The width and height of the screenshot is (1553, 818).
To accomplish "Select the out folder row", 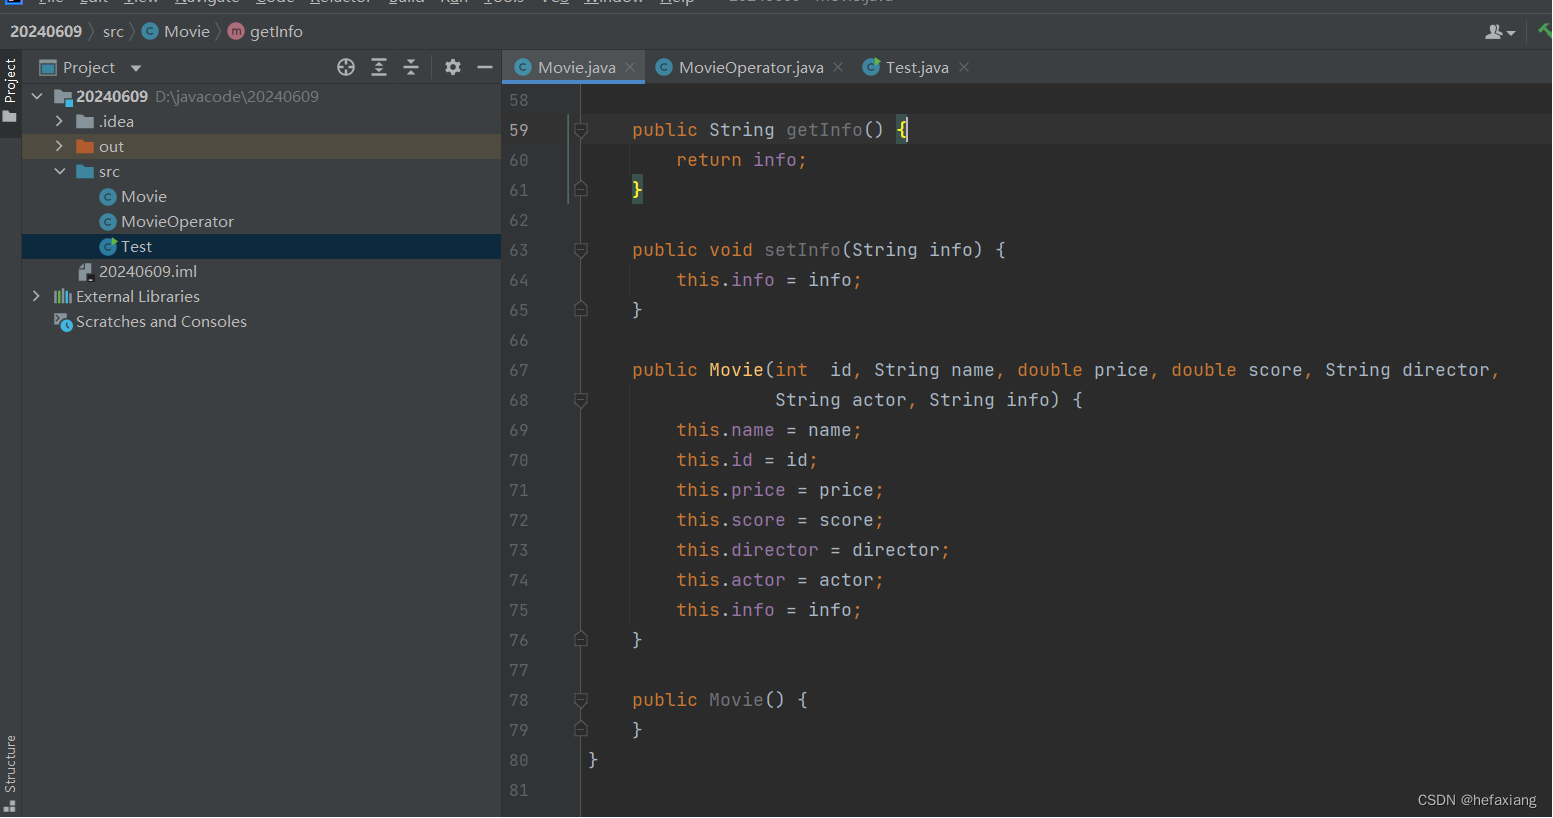I will (x=261, y=146).
